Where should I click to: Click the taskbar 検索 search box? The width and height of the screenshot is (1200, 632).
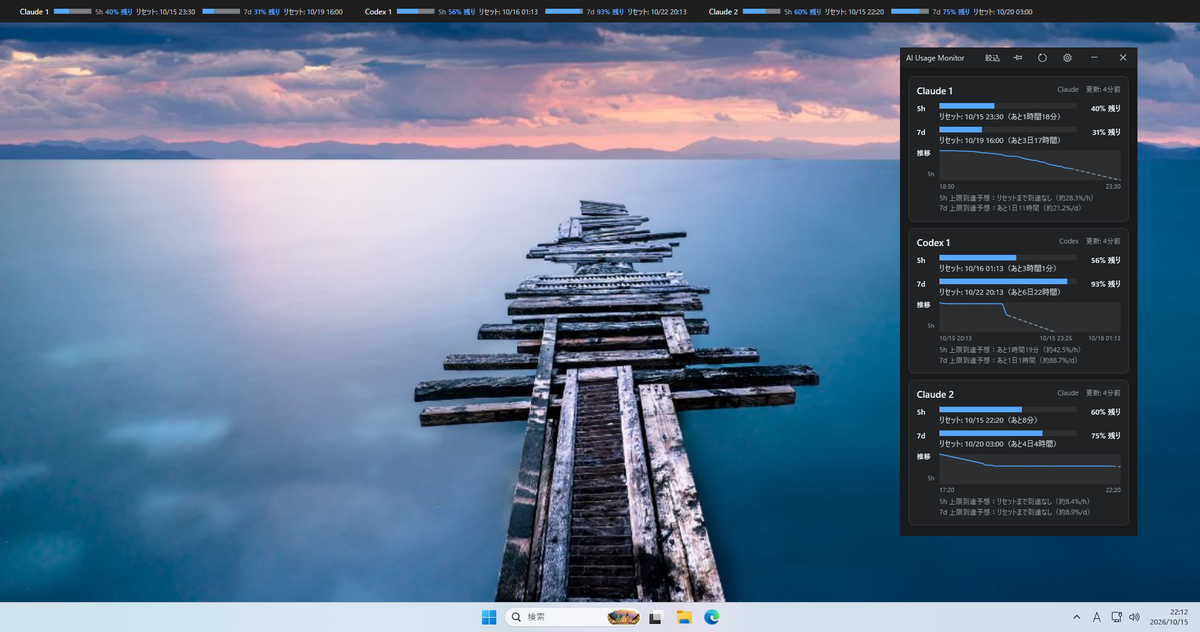[x=572, y=617]
